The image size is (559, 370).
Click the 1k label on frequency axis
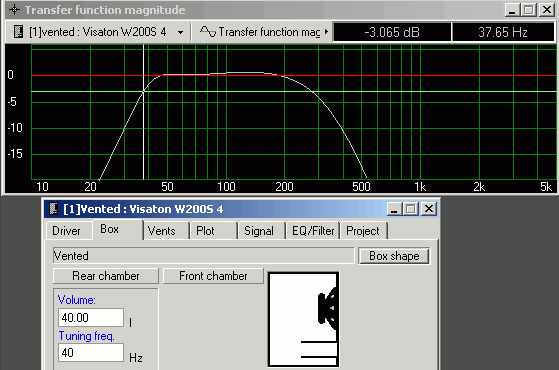420,187
